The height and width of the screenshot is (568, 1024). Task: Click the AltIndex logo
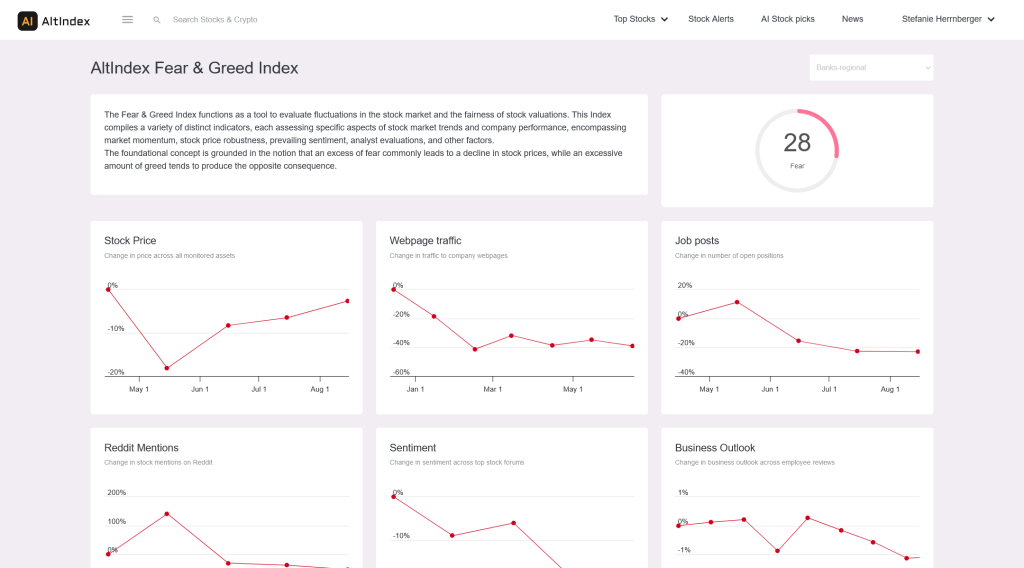click(54, 20)
